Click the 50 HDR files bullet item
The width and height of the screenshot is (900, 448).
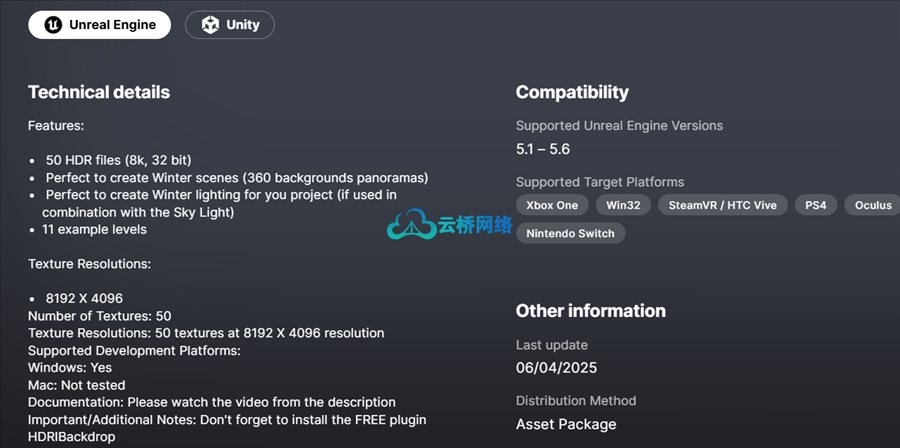click(x=118, y=160)
